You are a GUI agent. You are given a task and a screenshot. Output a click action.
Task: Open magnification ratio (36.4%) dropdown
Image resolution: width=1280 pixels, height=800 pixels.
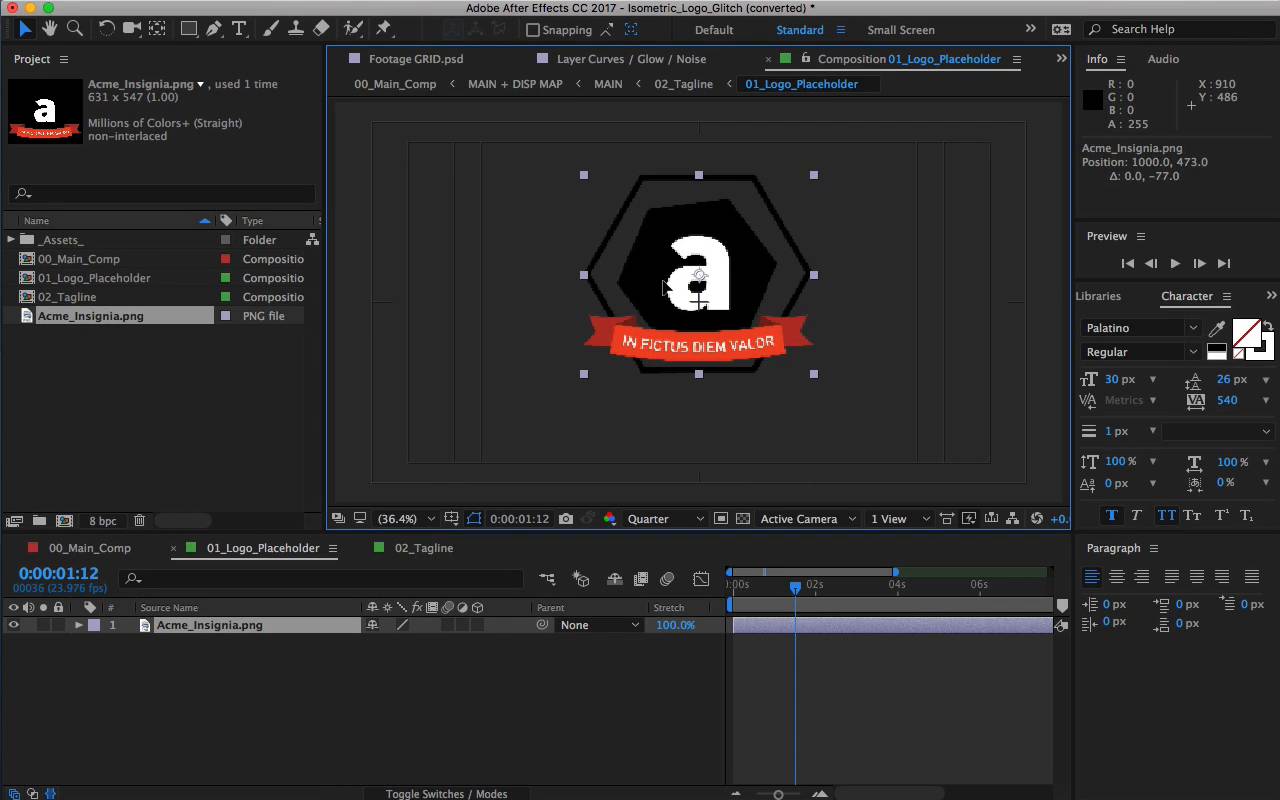point(405,519)
